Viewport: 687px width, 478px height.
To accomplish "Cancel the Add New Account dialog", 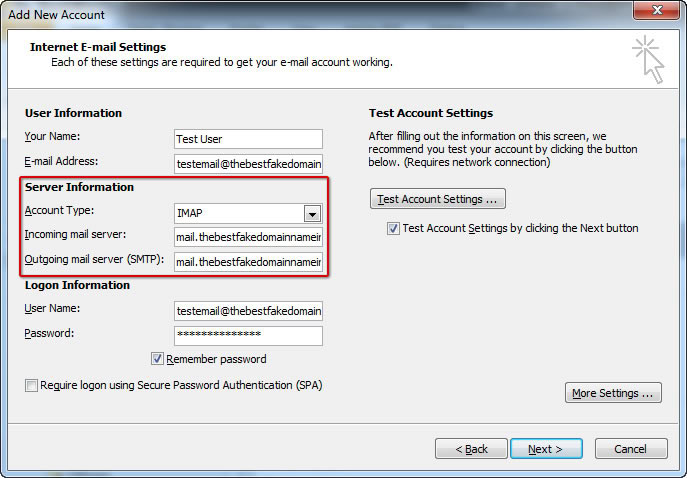I will [631, 449].
